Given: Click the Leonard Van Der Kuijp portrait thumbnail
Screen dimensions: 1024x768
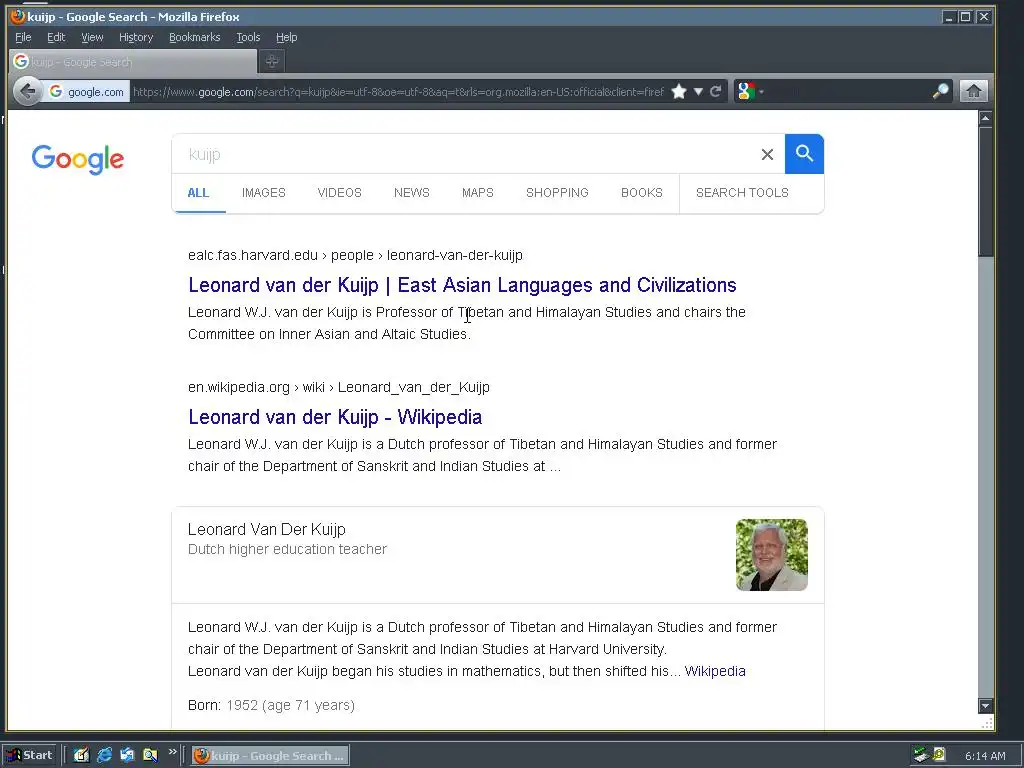Looking at the screenshot, I should click(x=772, y=555).
